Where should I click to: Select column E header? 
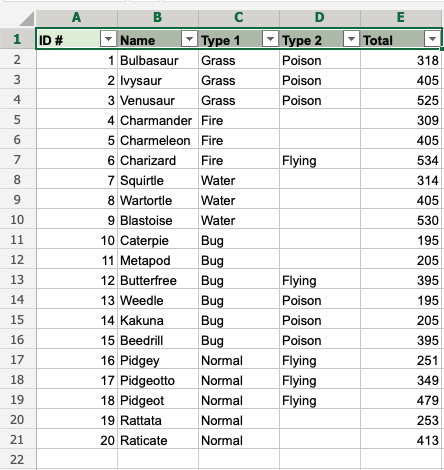pyautogui.click(x=401, y=18)
